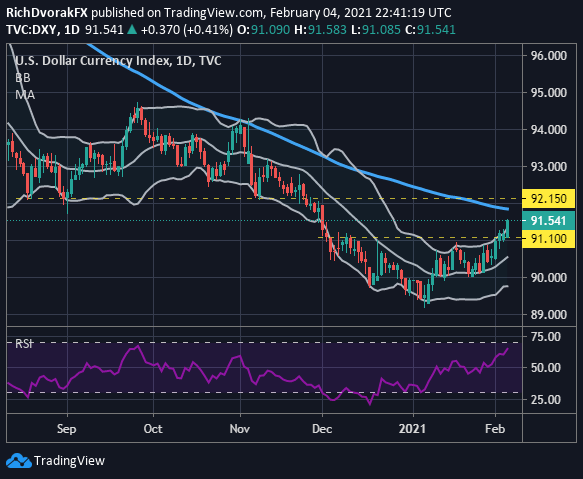The width and height of the screenshot is (583, 479).
Task: Click the RSI 25.00 axis label
Action: point(546,400)
